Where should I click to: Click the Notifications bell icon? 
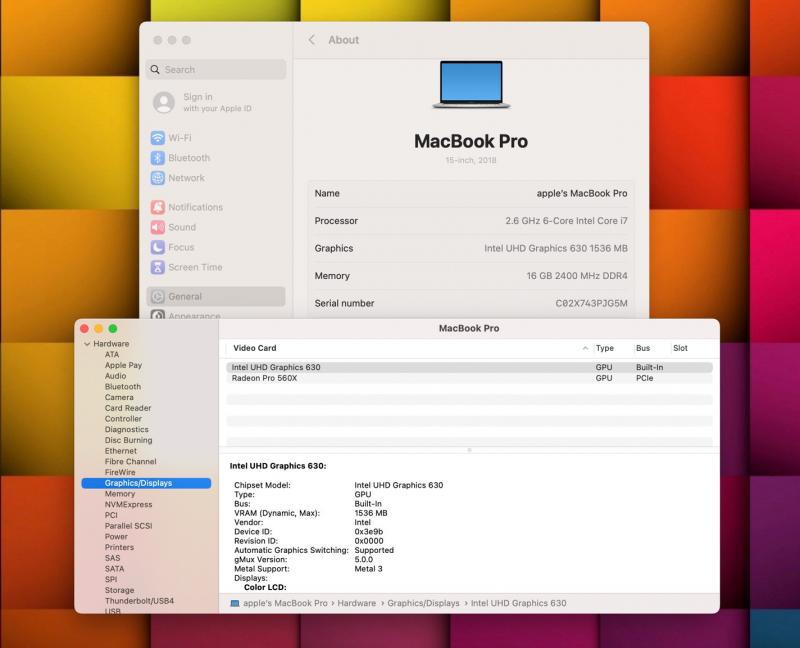pos(158,207)
